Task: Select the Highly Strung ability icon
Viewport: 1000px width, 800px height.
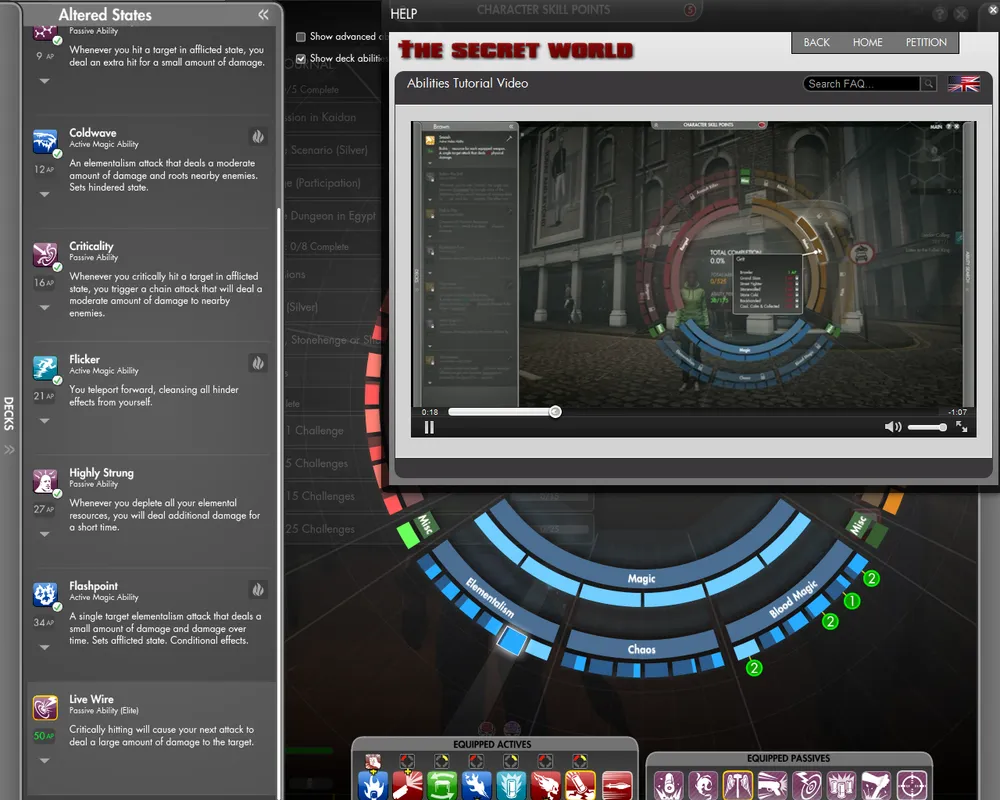Action: click(45, 481)
